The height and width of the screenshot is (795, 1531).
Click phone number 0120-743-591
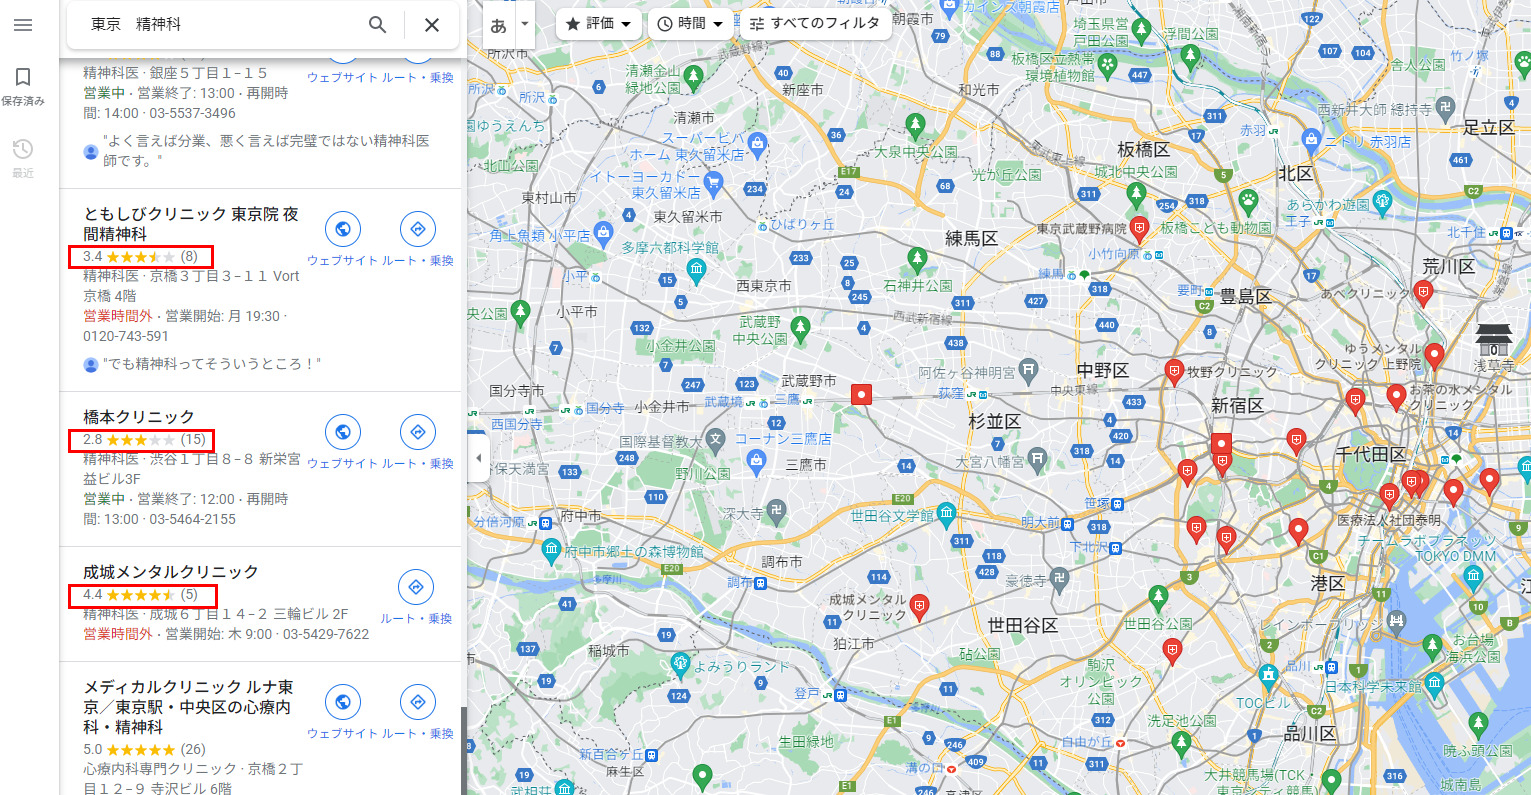click(126, 336)
